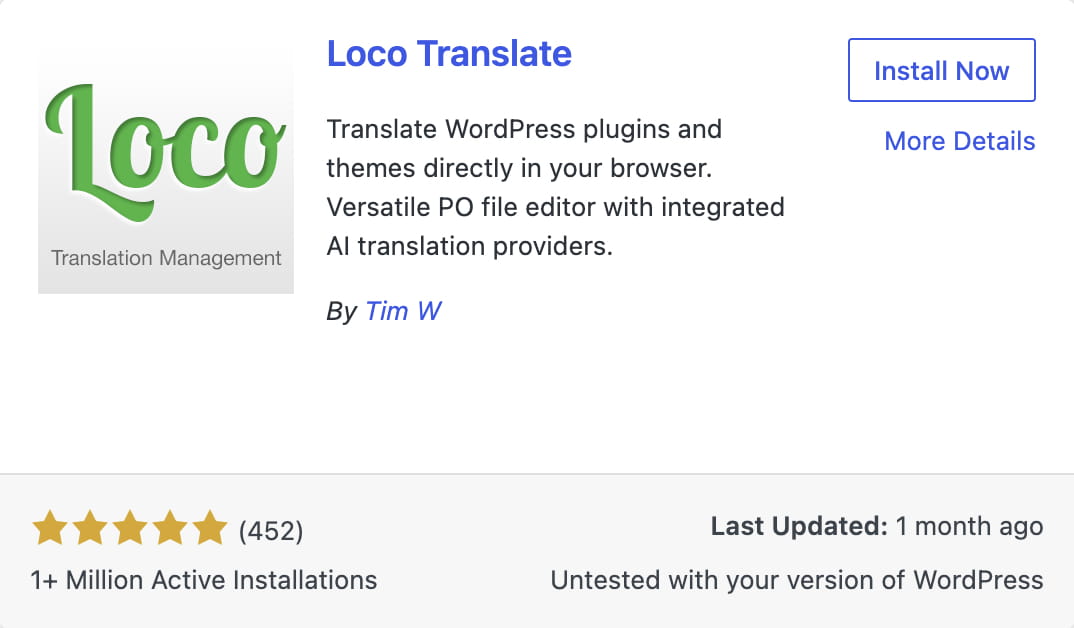Select Untested with your version of WordPress
This screenshot has height=628, width=1074.
click(797, 580)
